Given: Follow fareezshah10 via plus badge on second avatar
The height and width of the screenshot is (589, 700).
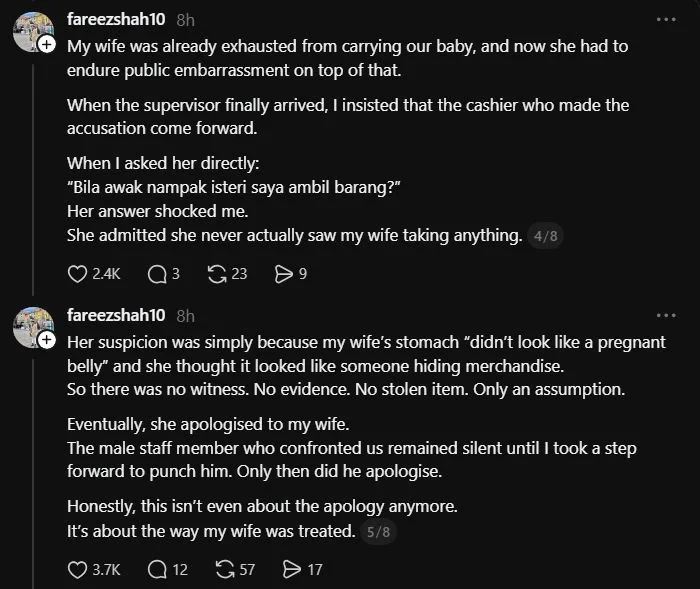Looking at the screenshot, I should tap(46, 340).
